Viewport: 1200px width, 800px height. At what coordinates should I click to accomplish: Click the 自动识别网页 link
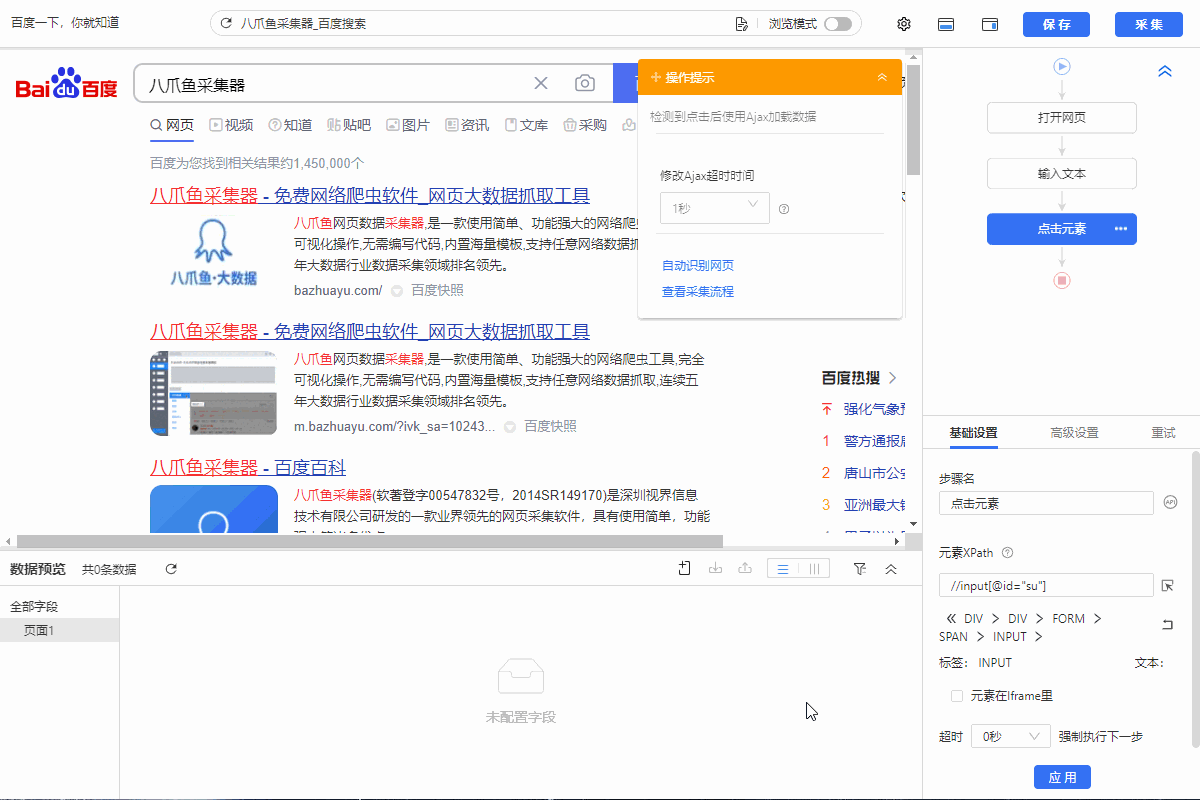(x=698, y=265)
